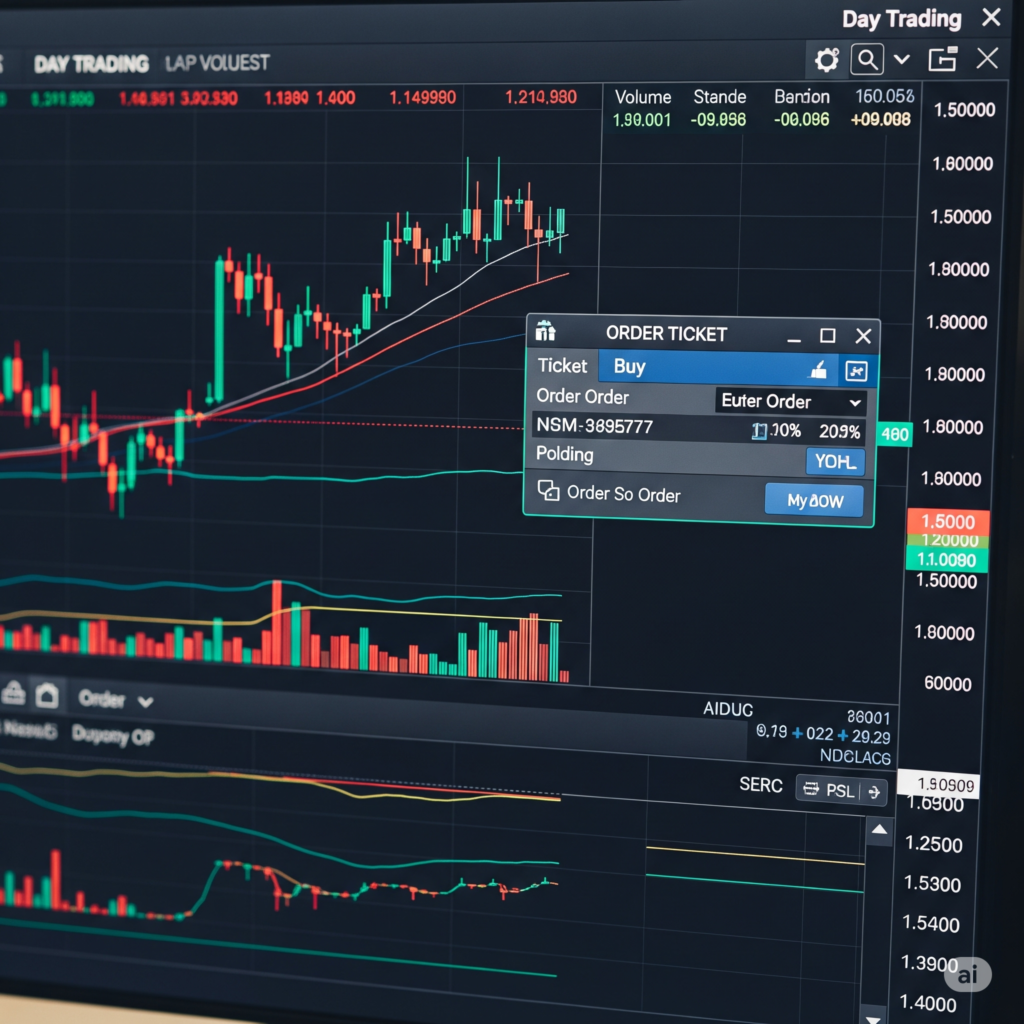This screenshot has width=1024, height=1024.
Task: Click the thumbs-up icon in Buy row
Action: pos(819,370)
